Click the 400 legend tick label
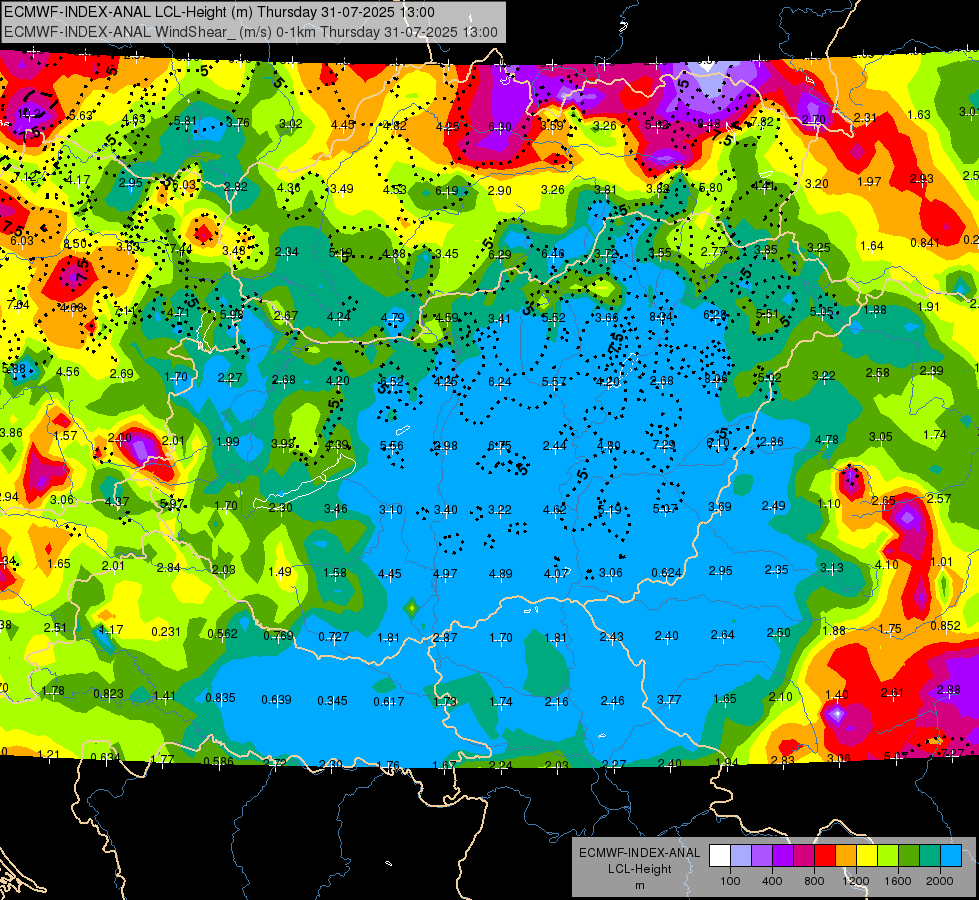979x900 pixels. click(772, 881)
